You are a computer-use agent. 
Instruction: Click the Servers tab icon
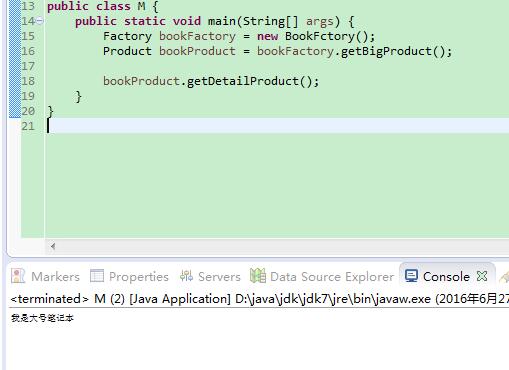point(186,276)
